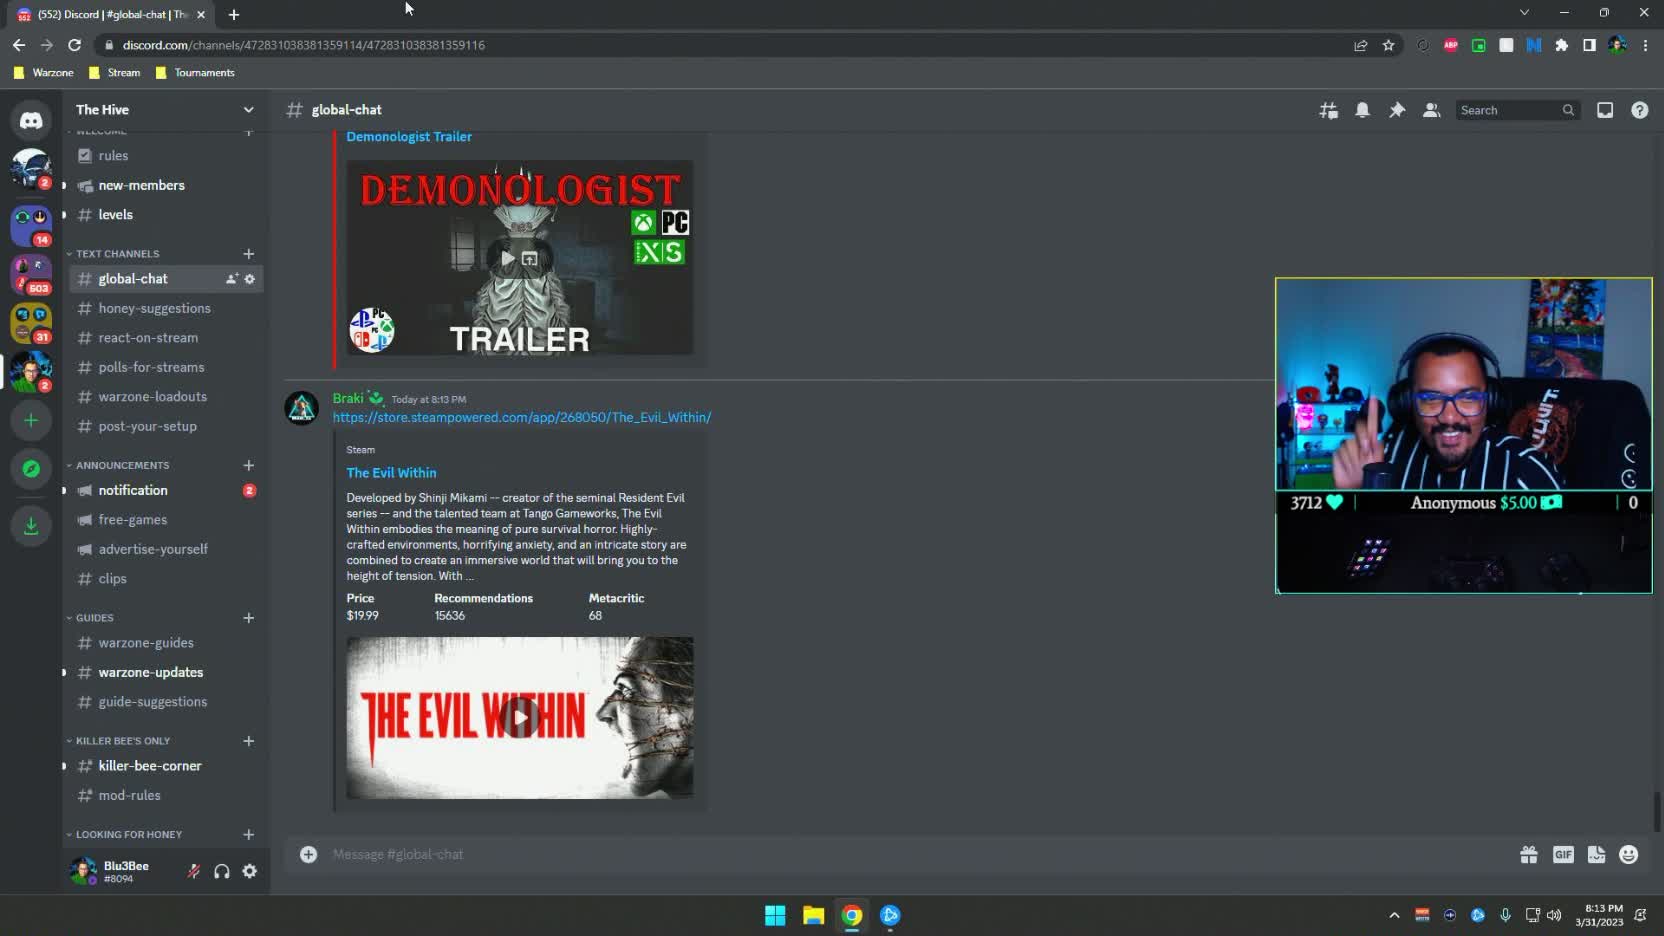
Task: Open the Tournaments bookmarks folder
Action: coord(195,73)
